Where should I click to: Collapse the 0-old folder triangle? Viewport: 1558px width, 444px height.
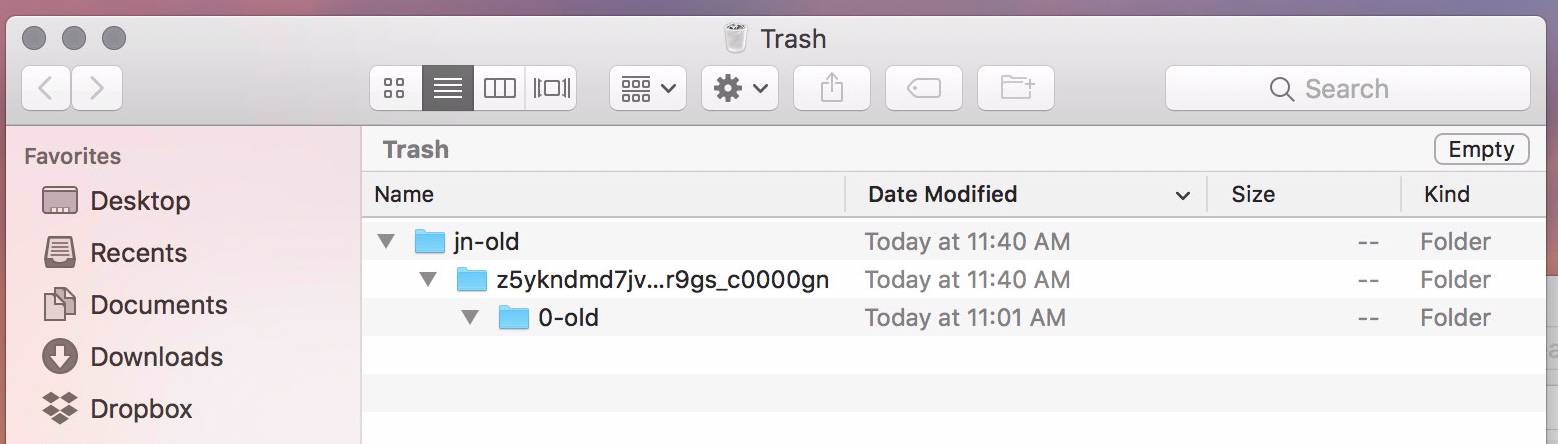[x=470, y=317]
